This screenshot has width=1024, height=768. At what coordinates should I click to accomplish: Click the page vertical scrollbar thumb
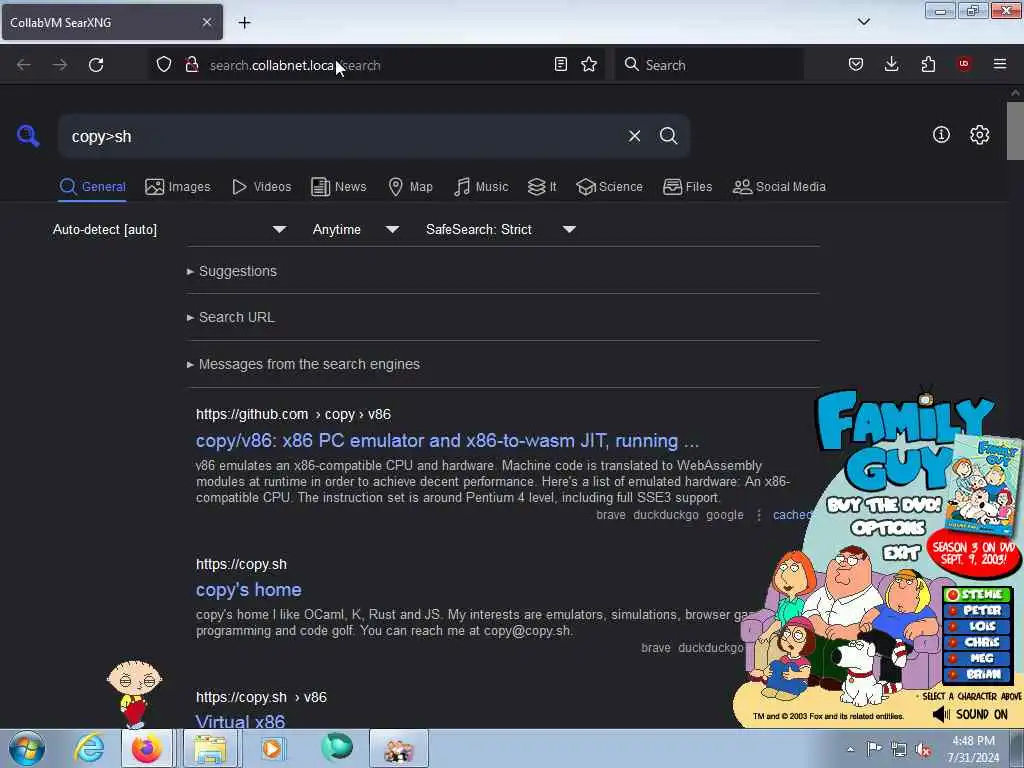1015,131
